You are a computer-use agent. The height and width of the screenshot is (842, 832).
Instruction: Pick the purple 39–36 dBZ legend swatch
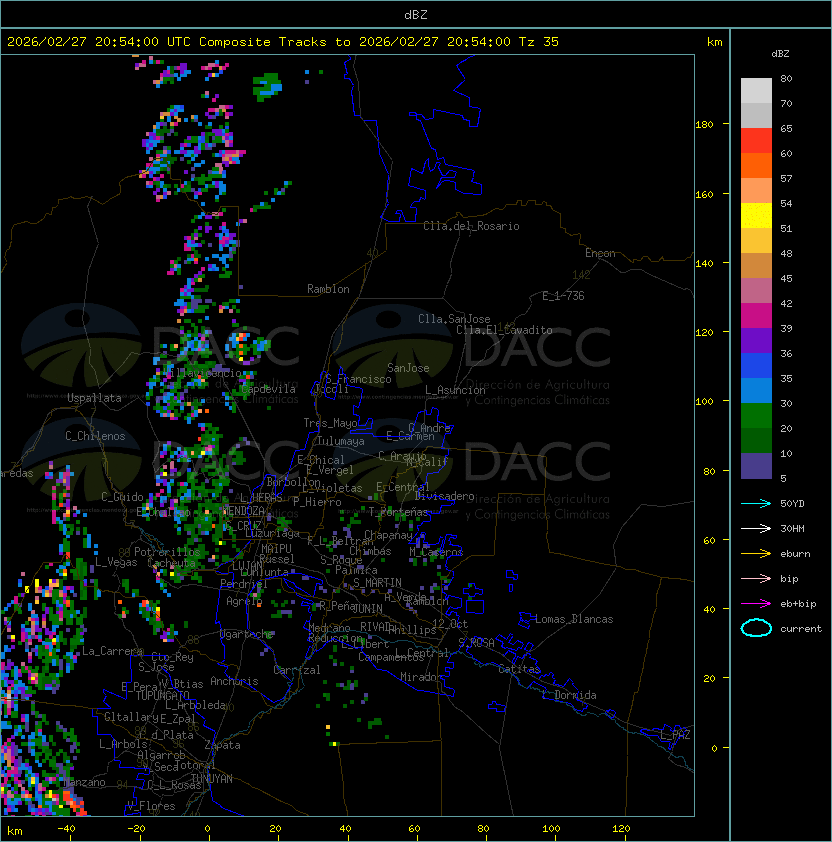coord(756,341)
